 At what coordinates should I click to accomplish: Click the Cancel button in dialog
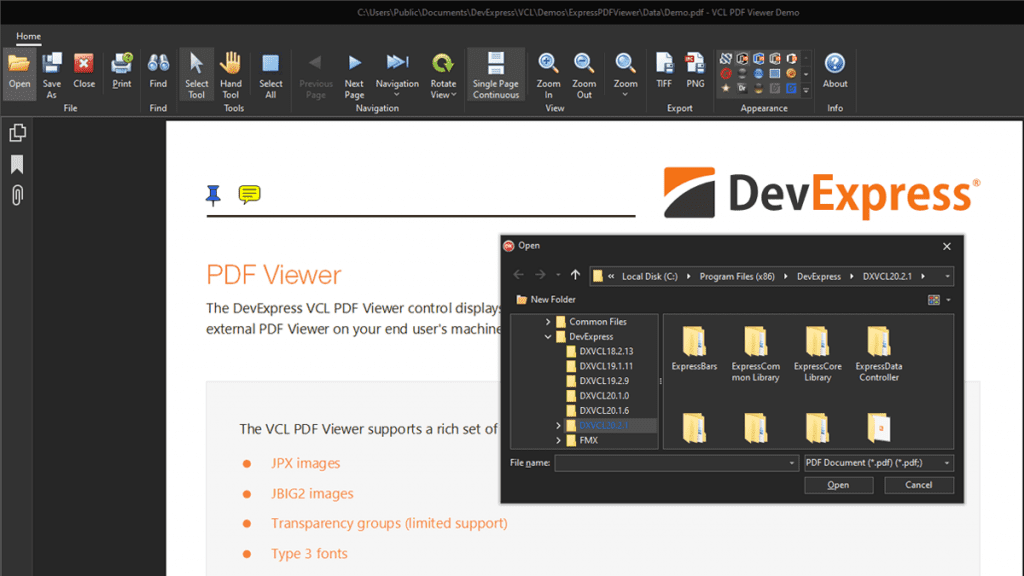pos(918,485)
